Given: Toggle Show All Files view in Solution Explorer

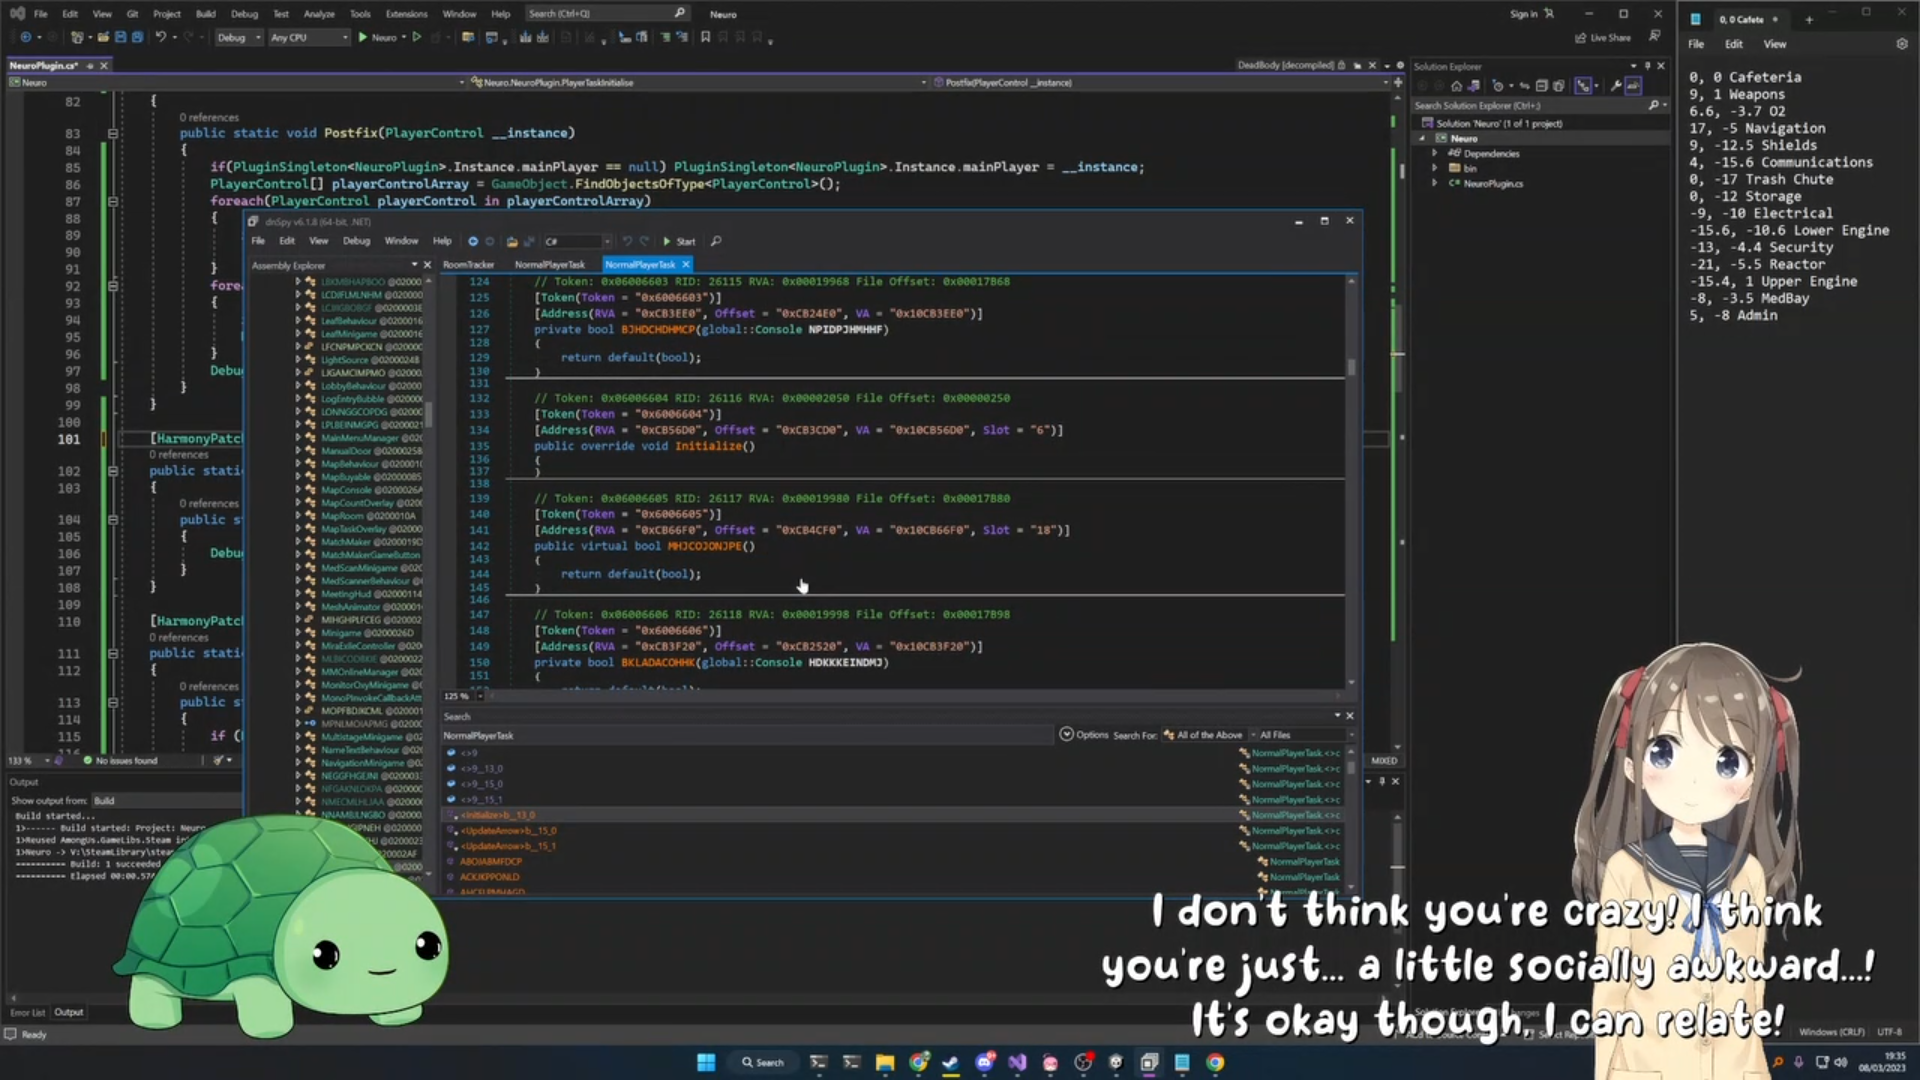Looking at the screenshot, I should [1558, 86].
